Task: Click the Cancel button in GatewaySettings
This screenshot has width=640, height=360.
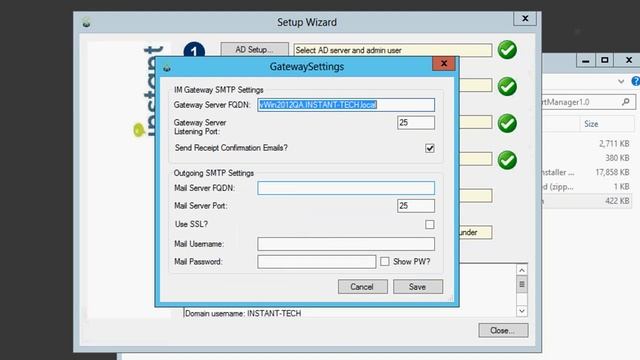Action: 362,287
